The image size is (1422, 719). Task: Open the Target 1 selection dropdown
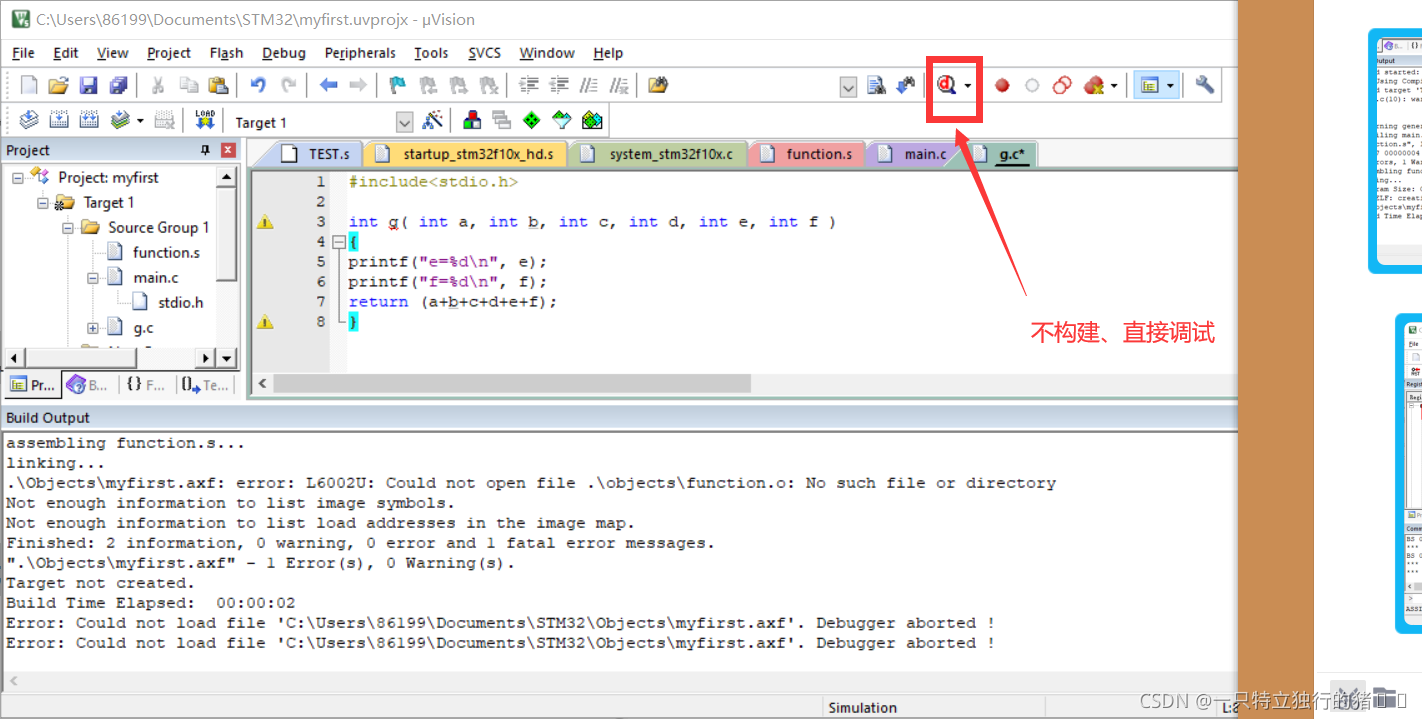pos(404,122)
